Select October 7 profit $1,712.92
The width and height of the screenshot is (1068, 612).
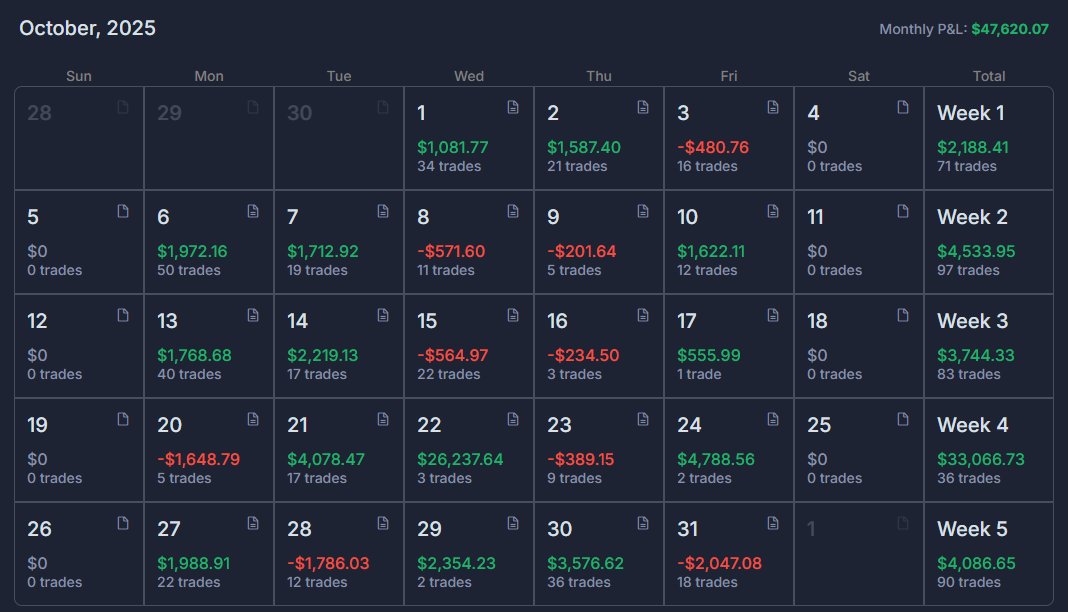[x=323, y=251]
